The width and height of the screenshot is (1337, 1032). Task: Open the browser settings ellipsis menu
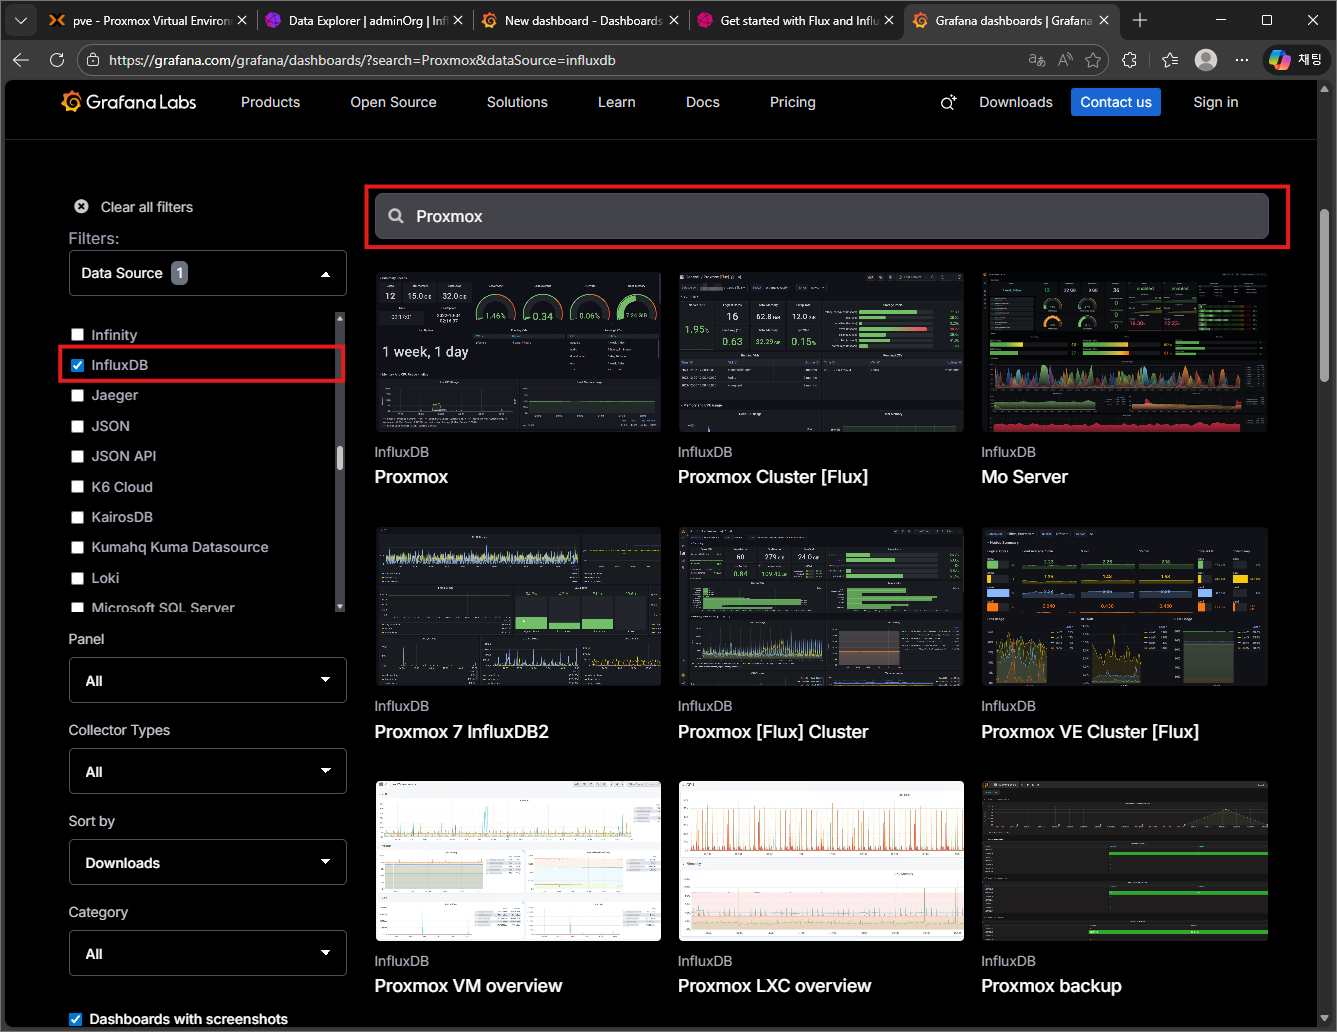[x=1242, y=60]
